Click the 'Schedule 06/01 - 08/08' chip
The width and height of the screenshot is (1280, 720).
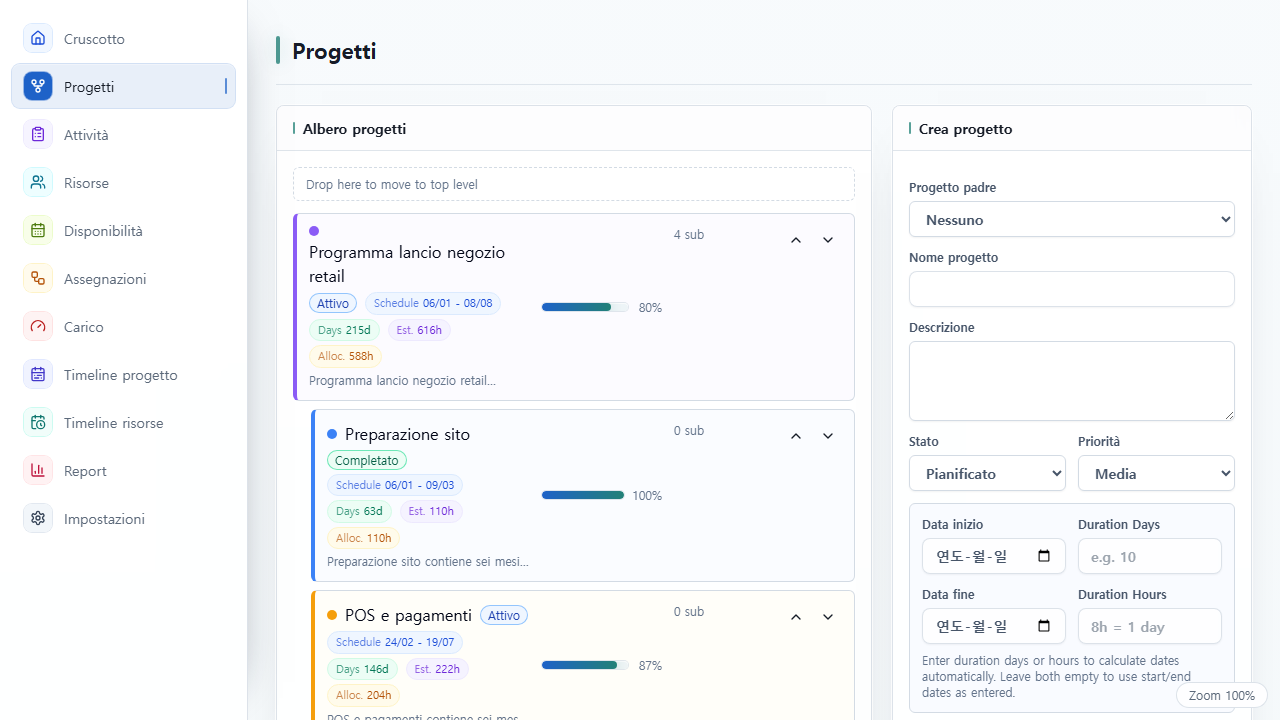click(433, 303)
